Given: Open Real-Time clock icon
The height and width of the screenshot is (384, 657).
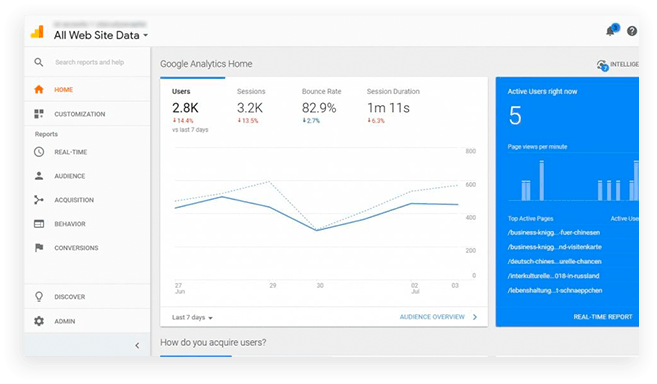Looking at the screenshot, I should (x=39, y=152).
